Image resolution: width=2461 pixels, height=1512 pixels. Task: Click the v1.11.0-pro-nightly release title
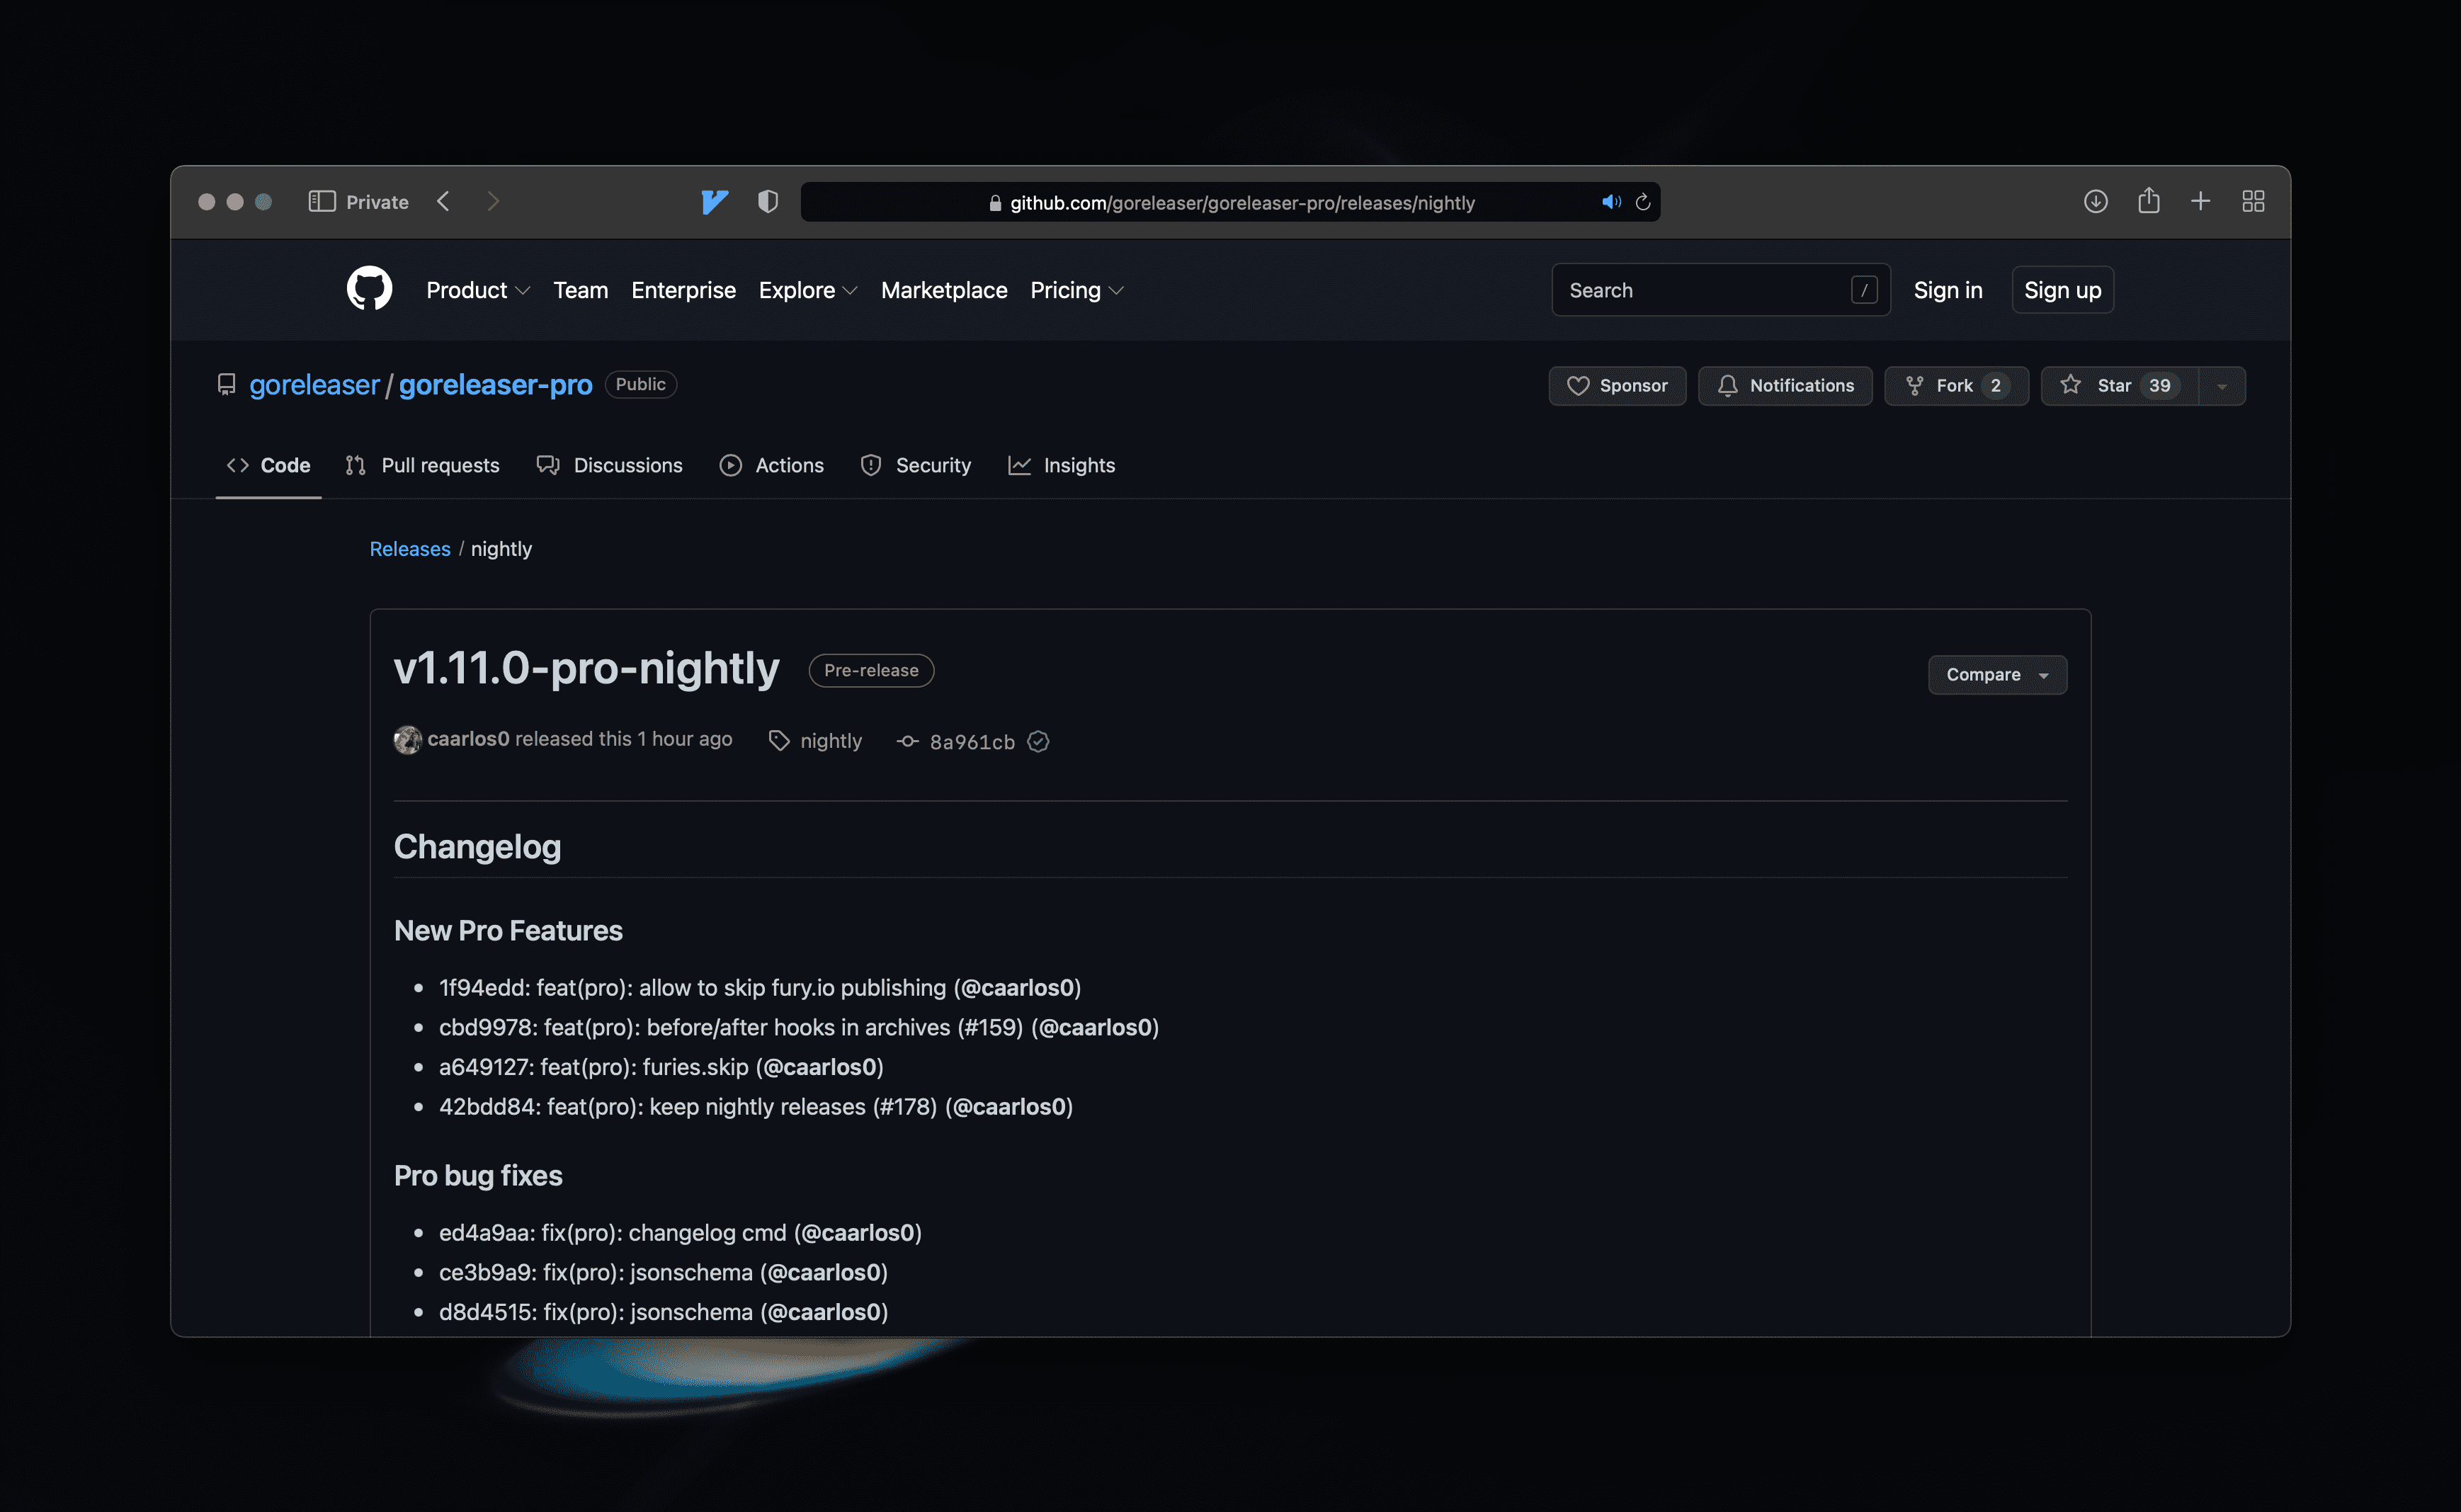point(586,668)
